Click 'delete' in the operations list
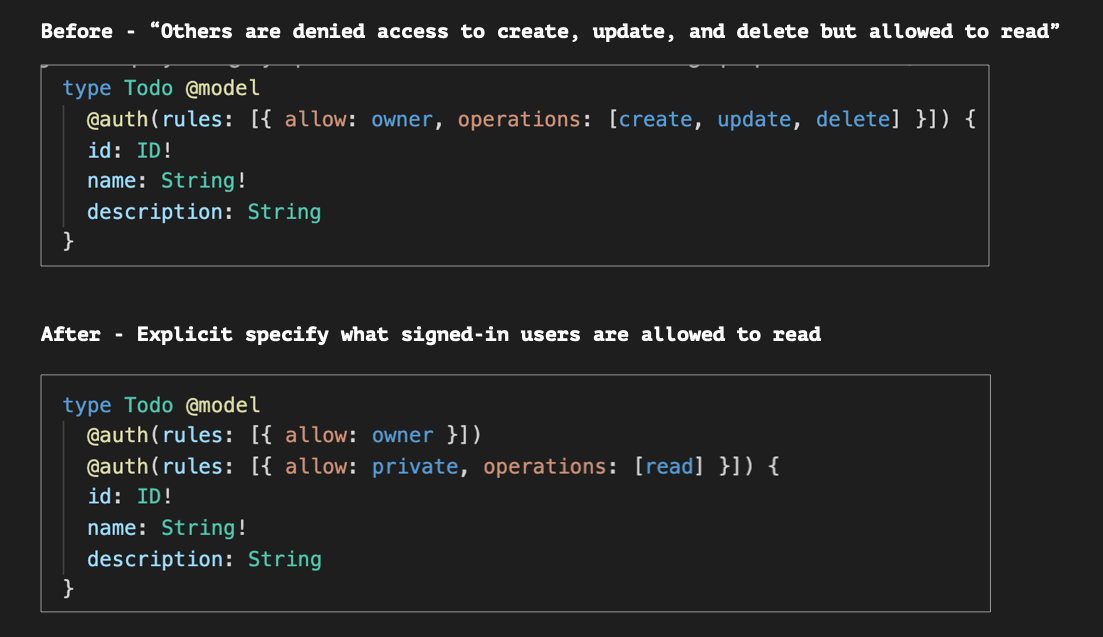1103x637 pixels. [x=853, y=119]
